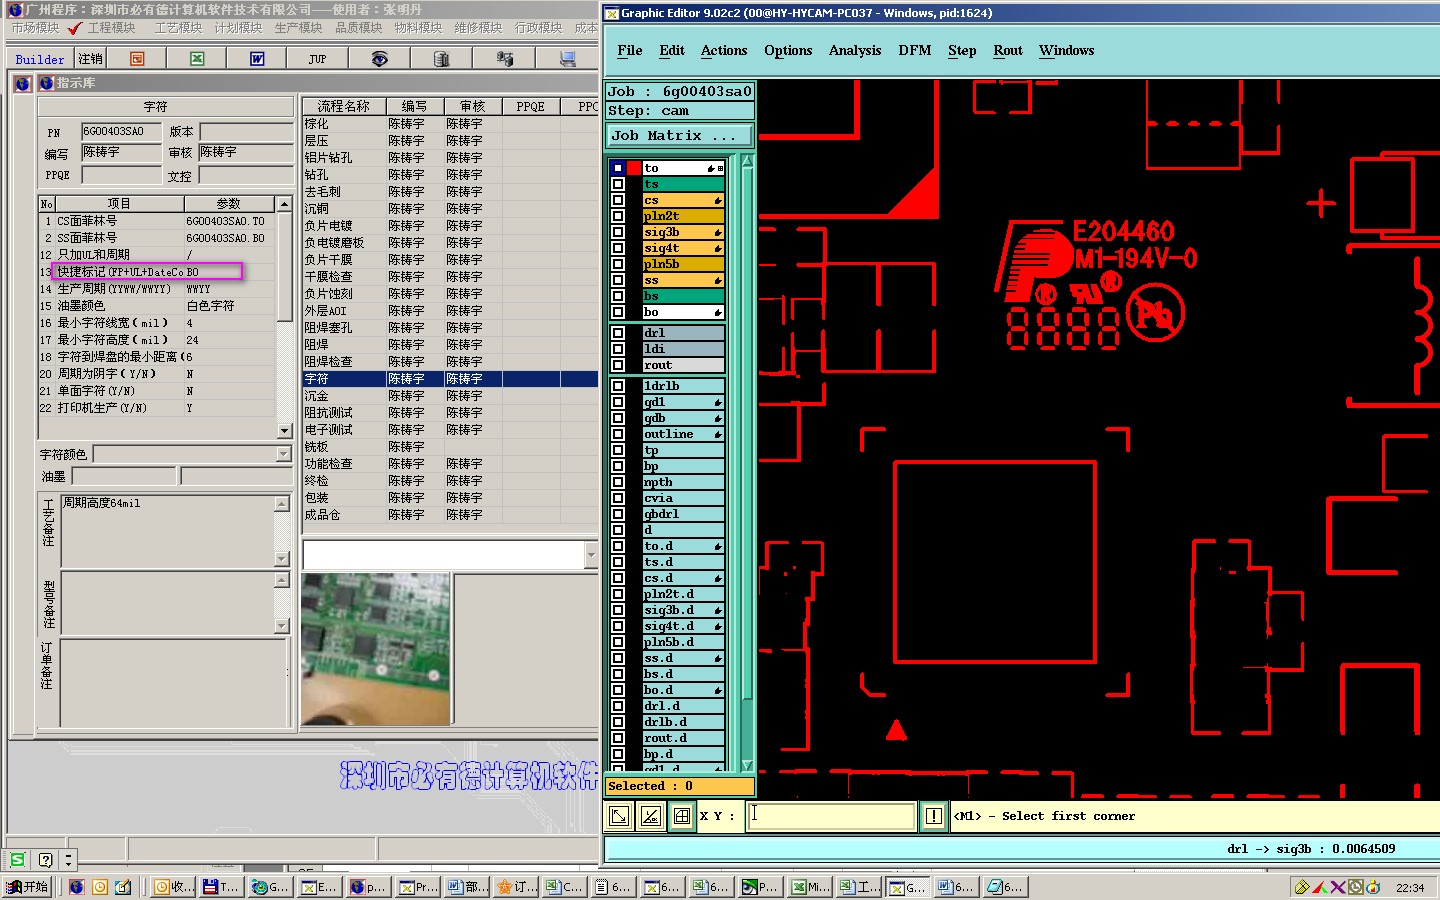Screen dimensions: 1440x900
Task: Click the taskbar item labeled '订...'
Action: [x=518, y=887]
